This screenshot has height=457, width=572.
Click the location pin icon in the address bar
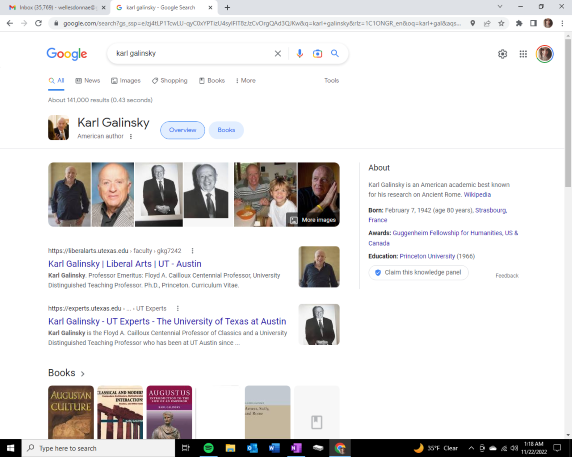(x=472, y=23)
